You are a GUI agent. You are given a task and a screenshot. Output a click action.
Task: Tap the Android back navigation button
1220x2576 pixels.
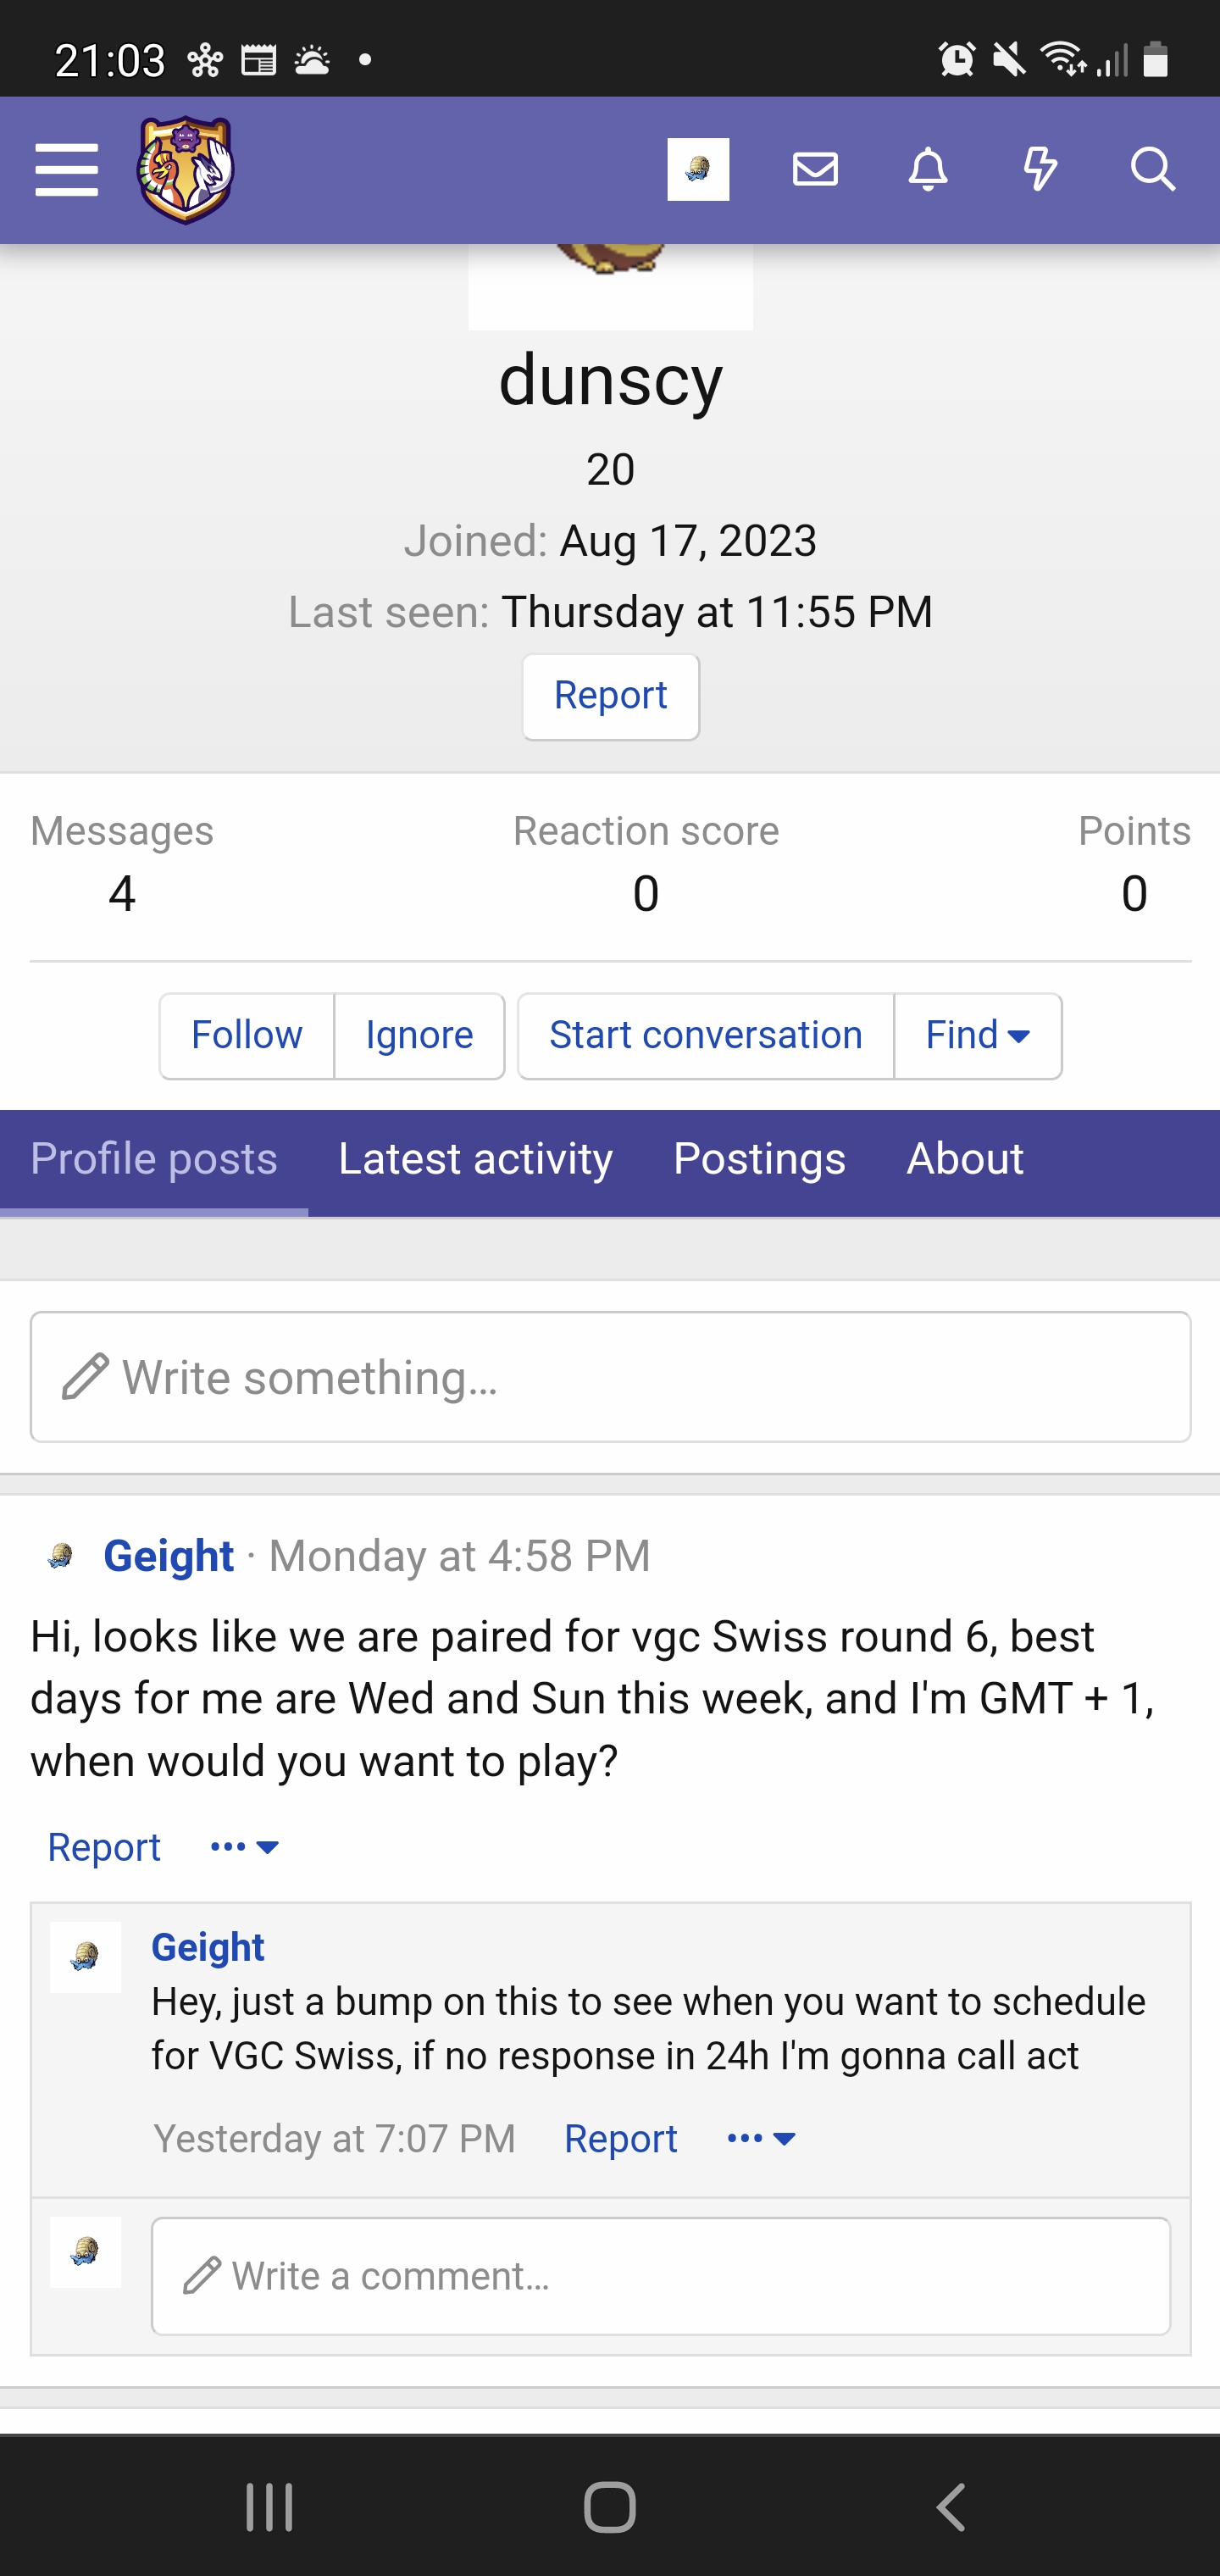coord(951,2506)
